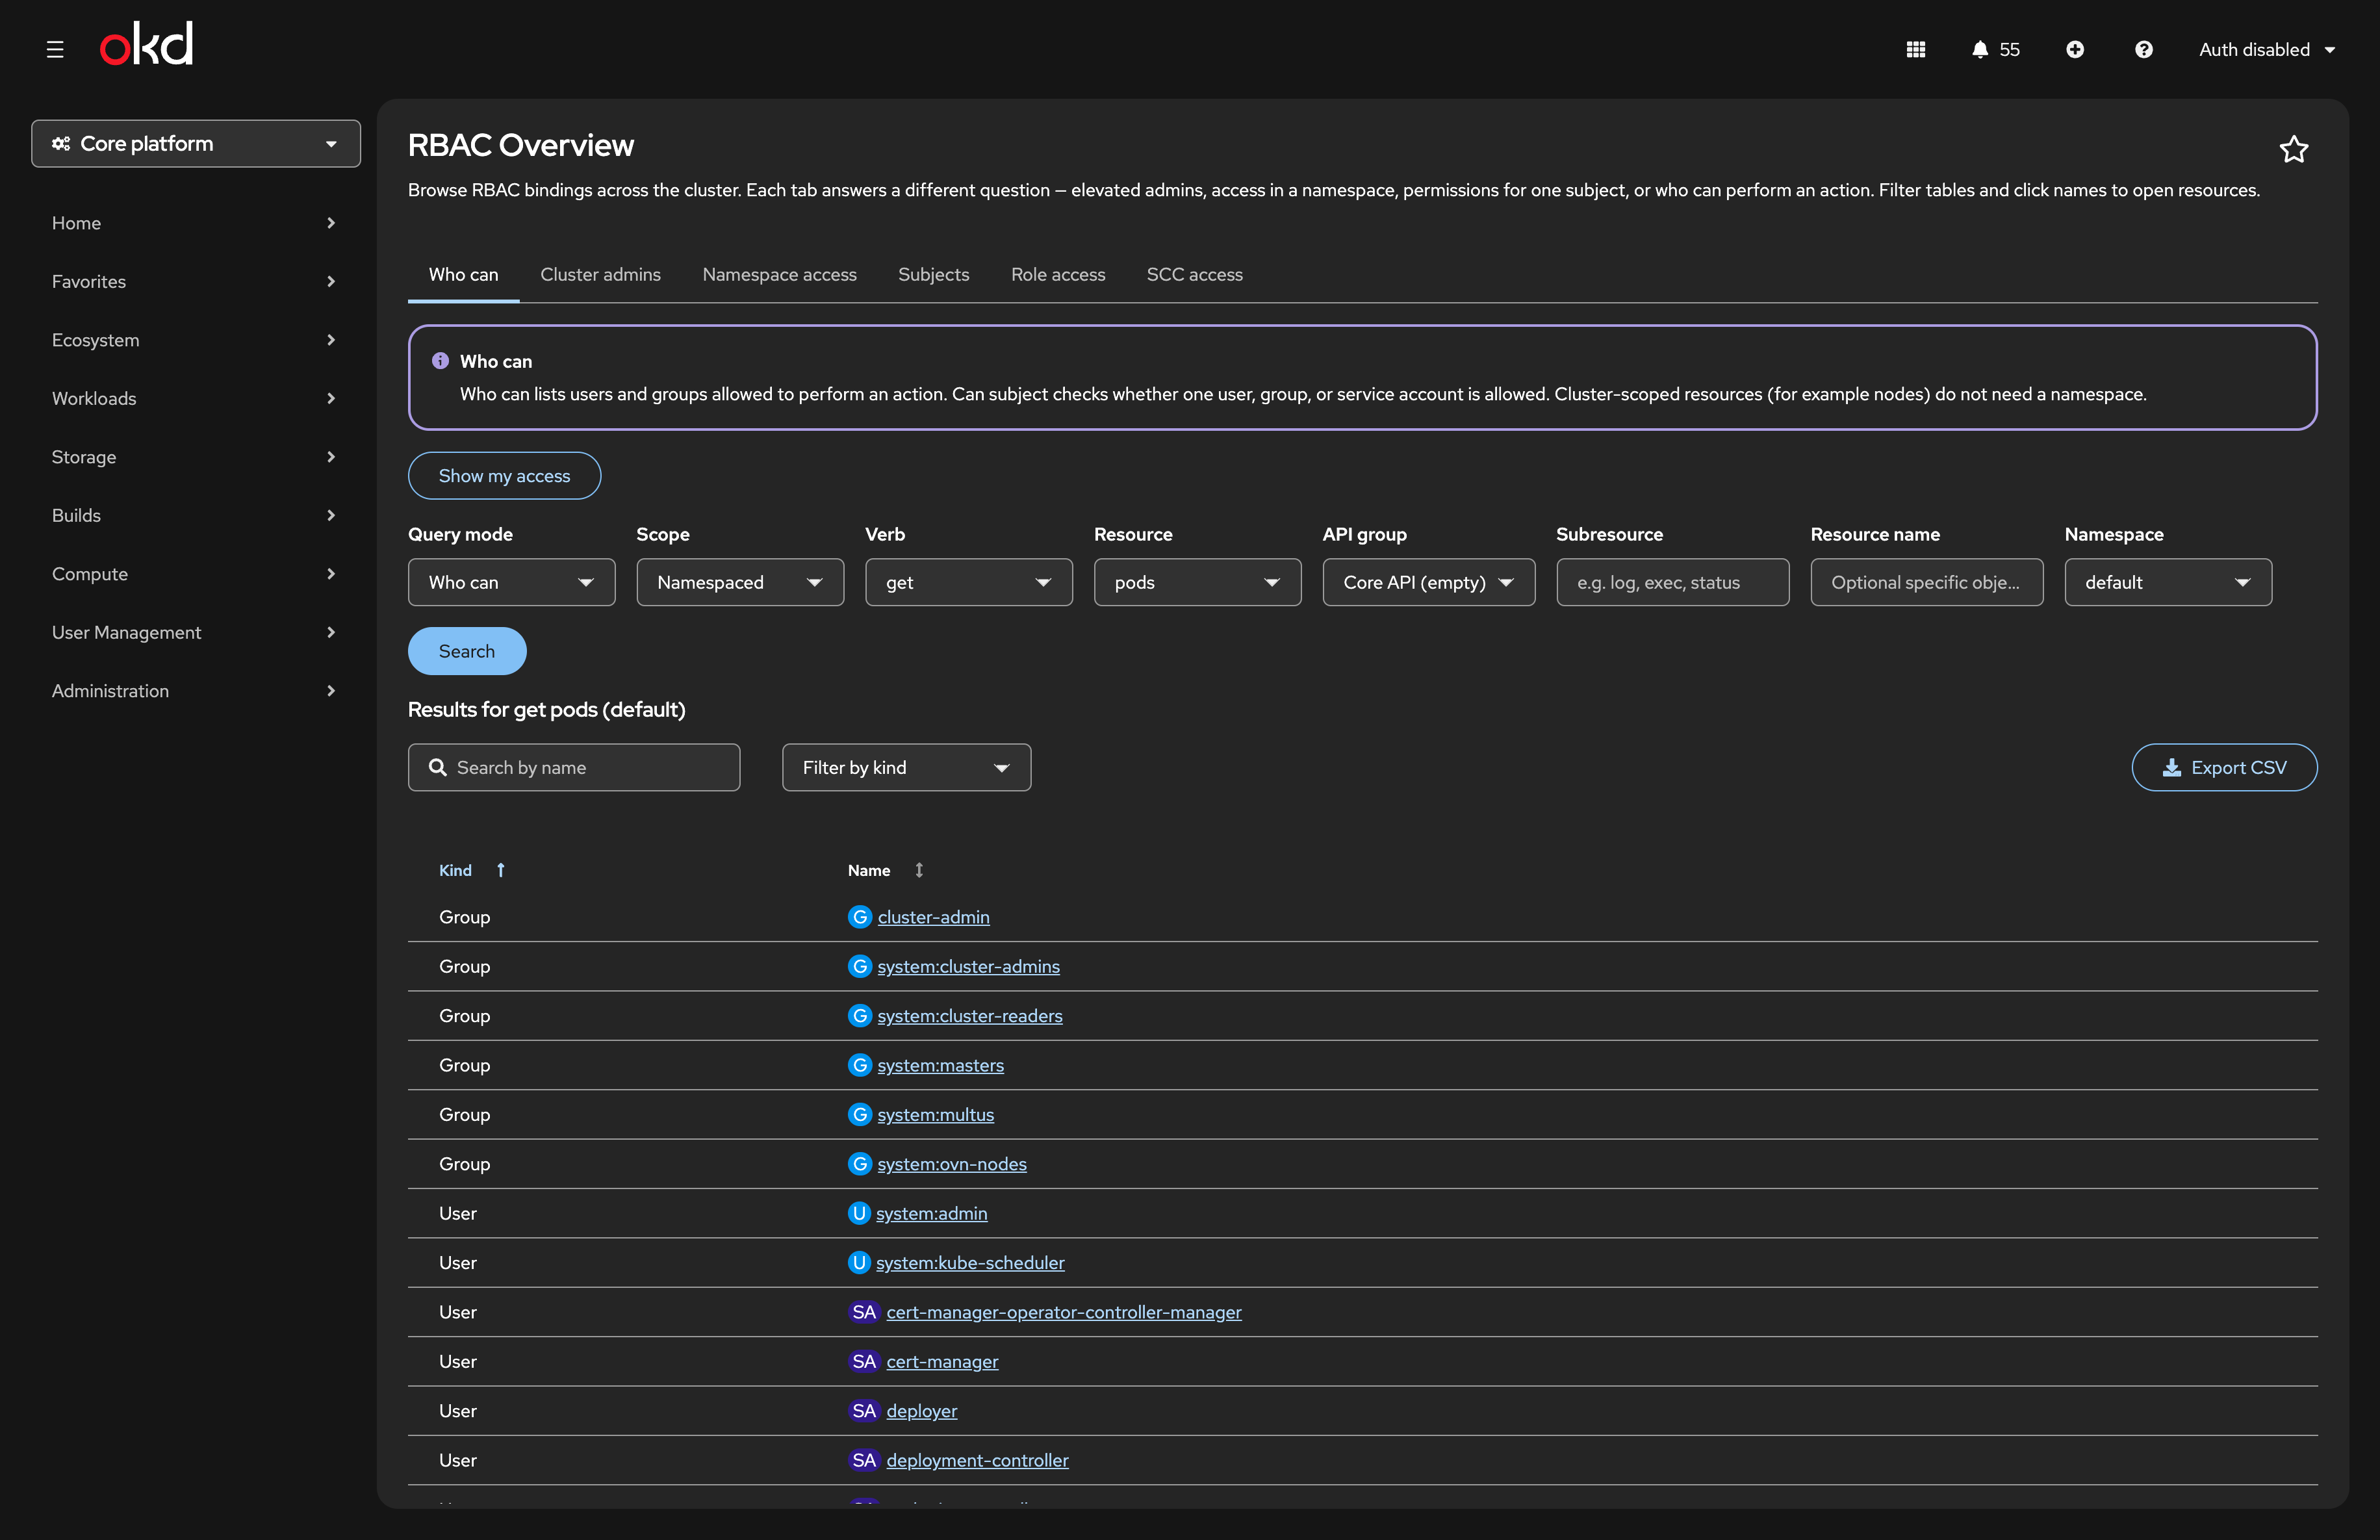Open the system:admin user link
This screenshot has width=2380, height=1540.
coord(931,1214)
